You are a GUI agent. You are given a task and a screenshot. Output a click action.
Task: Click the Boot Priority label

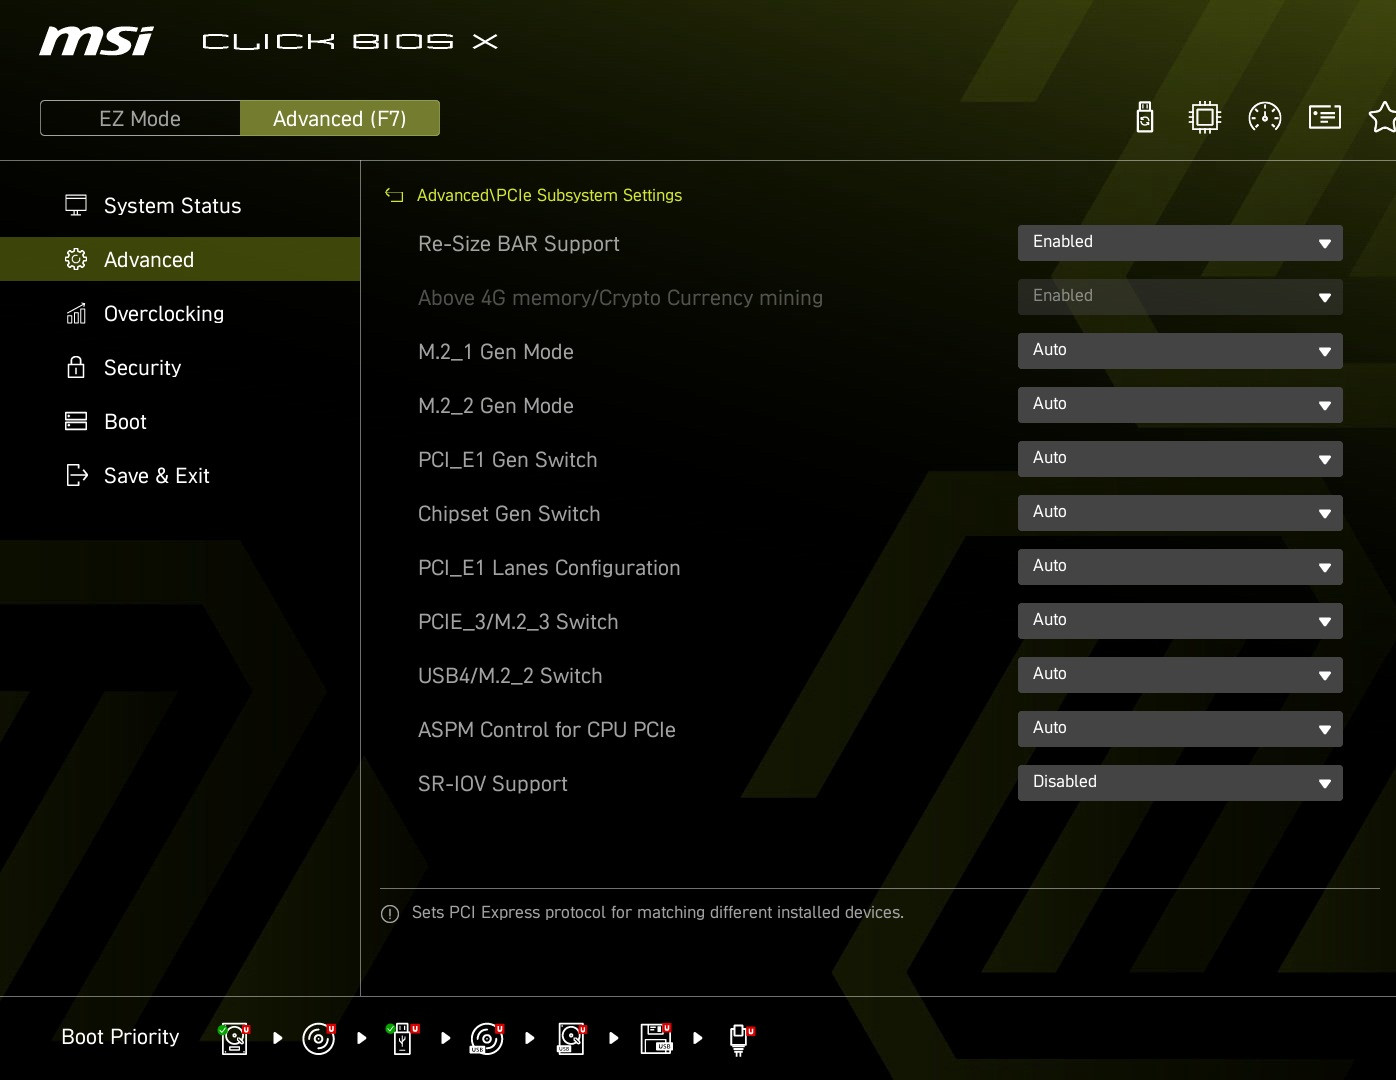pyautogui.click(x=121, y=1037)
